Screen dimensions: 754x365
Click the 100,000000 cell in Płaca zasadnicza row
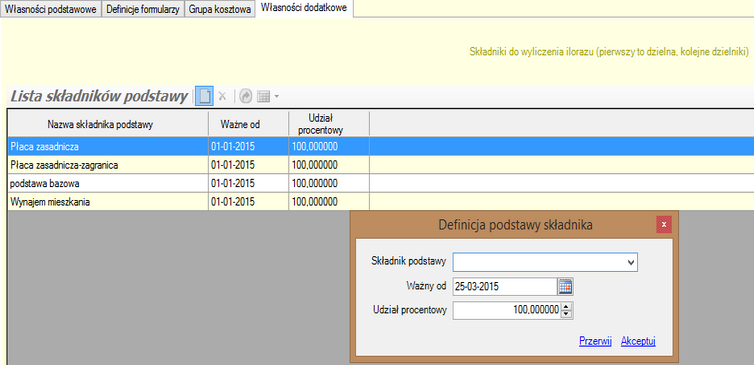[x=329, y=147]
